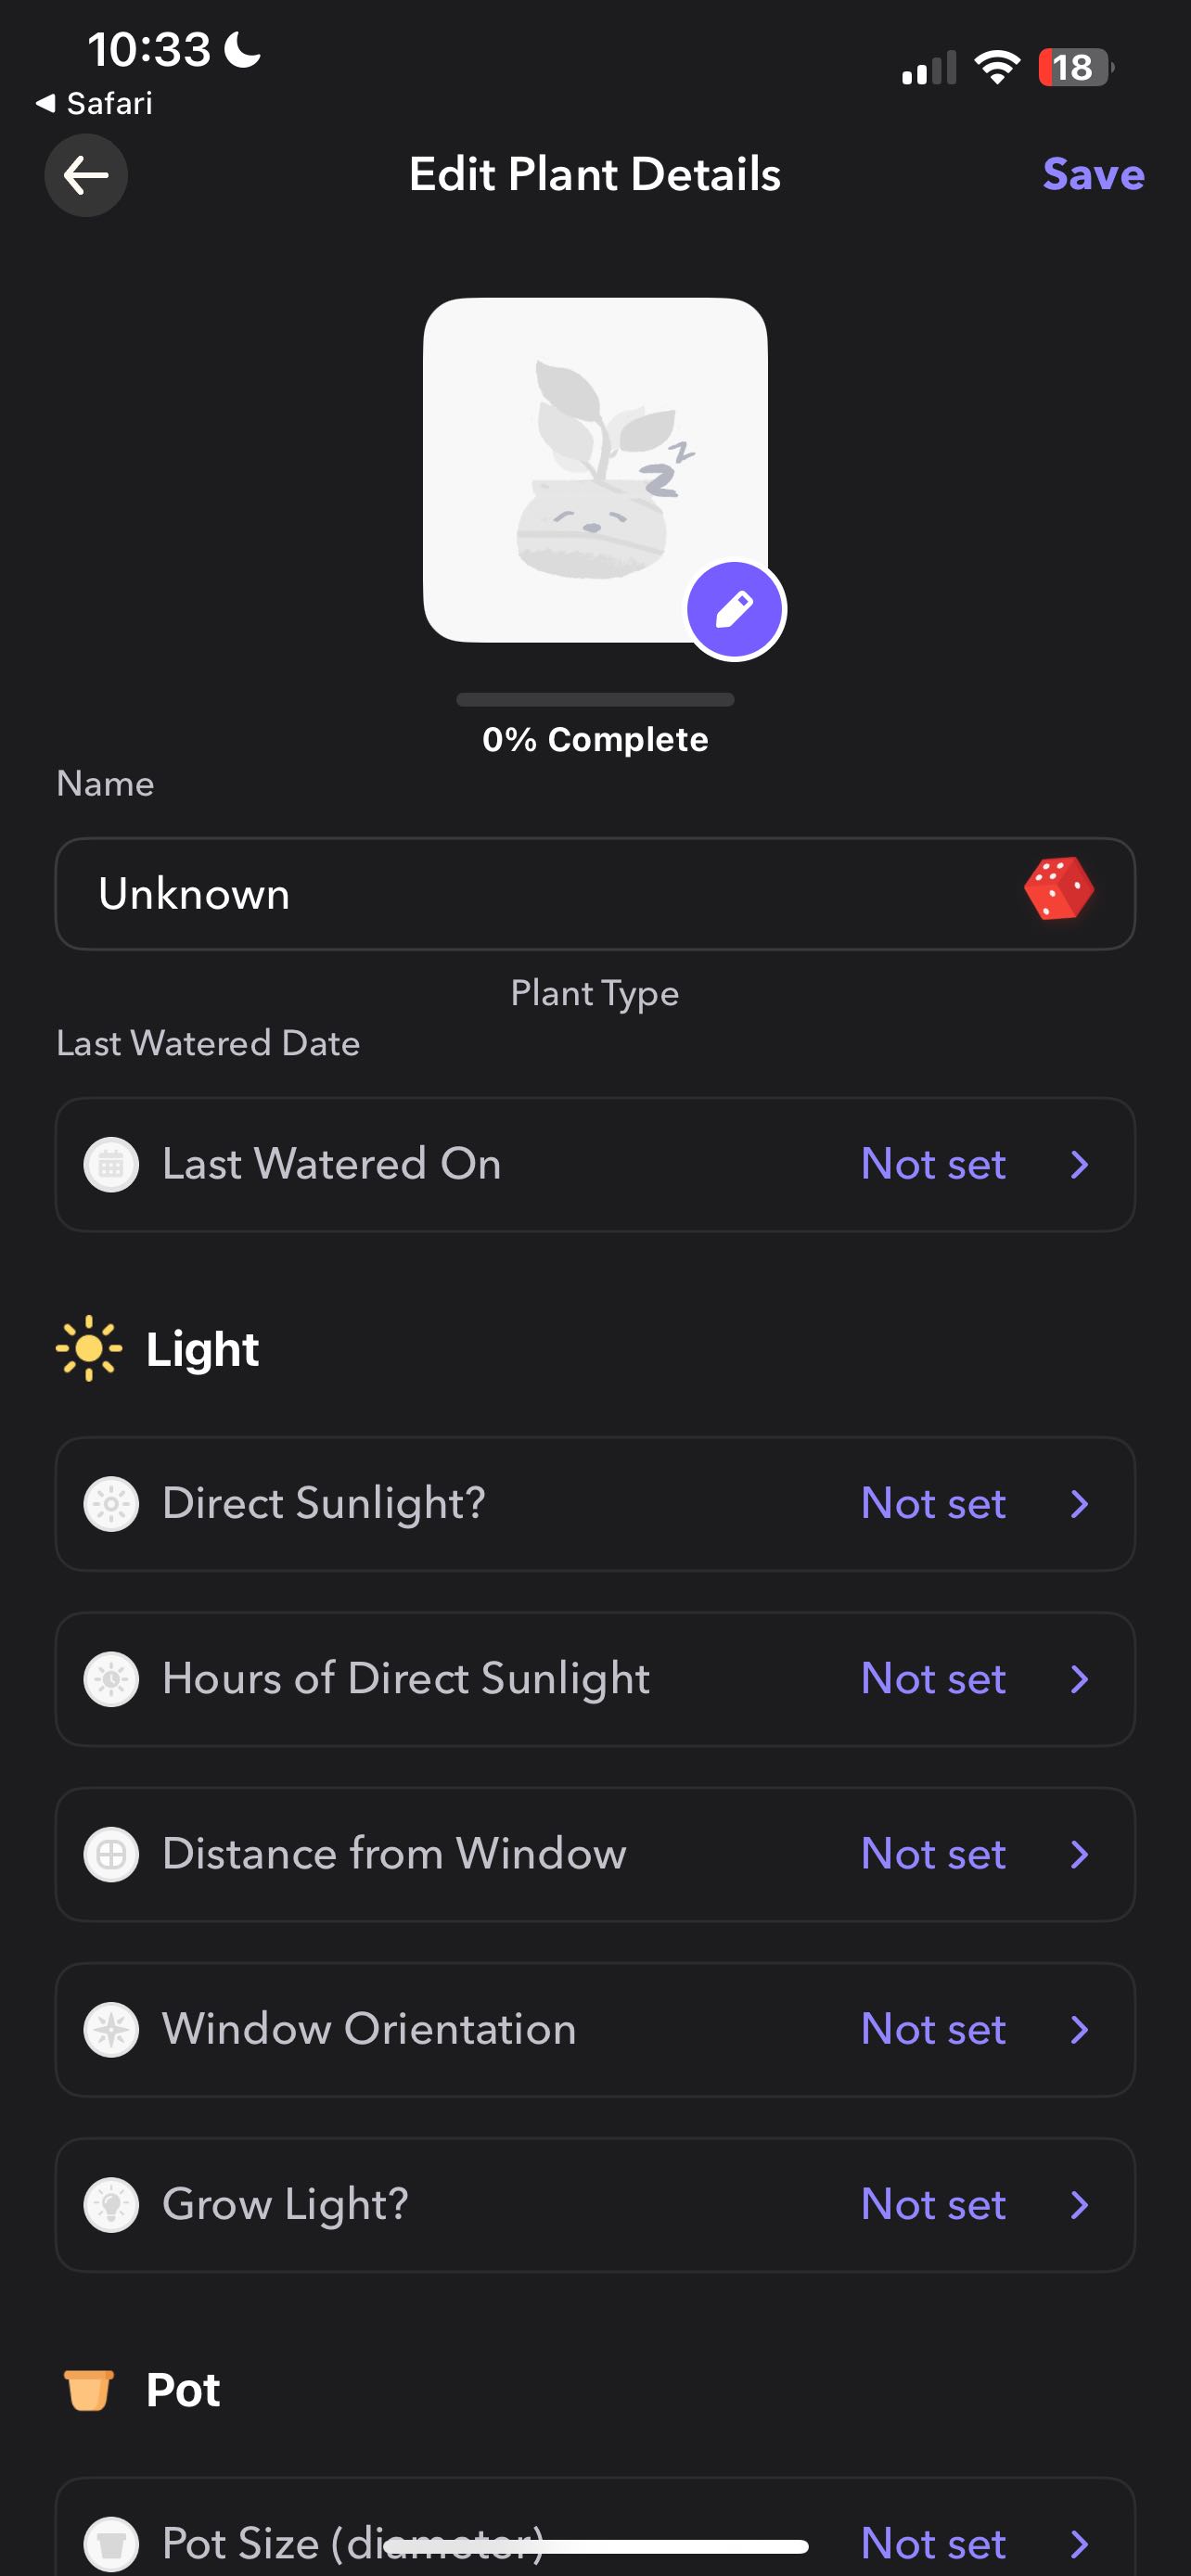This screenshot has width=1191, height=2576.
Task: Return to Safari via the status bar link
Action: tap(94, 103)
